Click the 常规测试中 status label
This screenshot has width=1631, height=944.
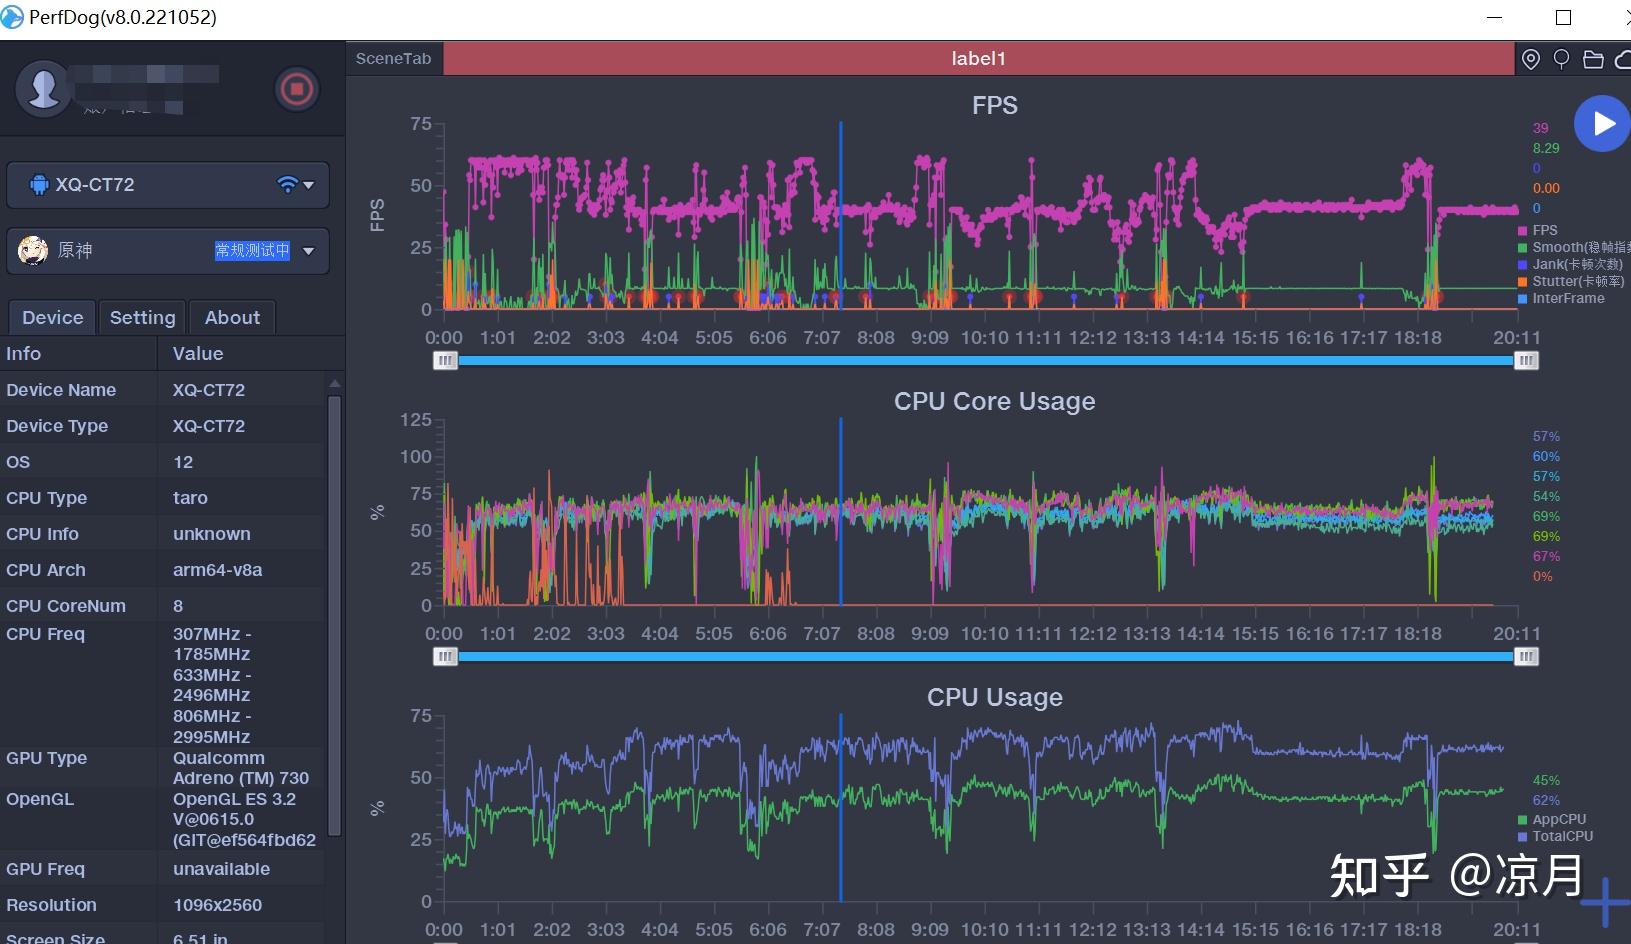(252, 251)
